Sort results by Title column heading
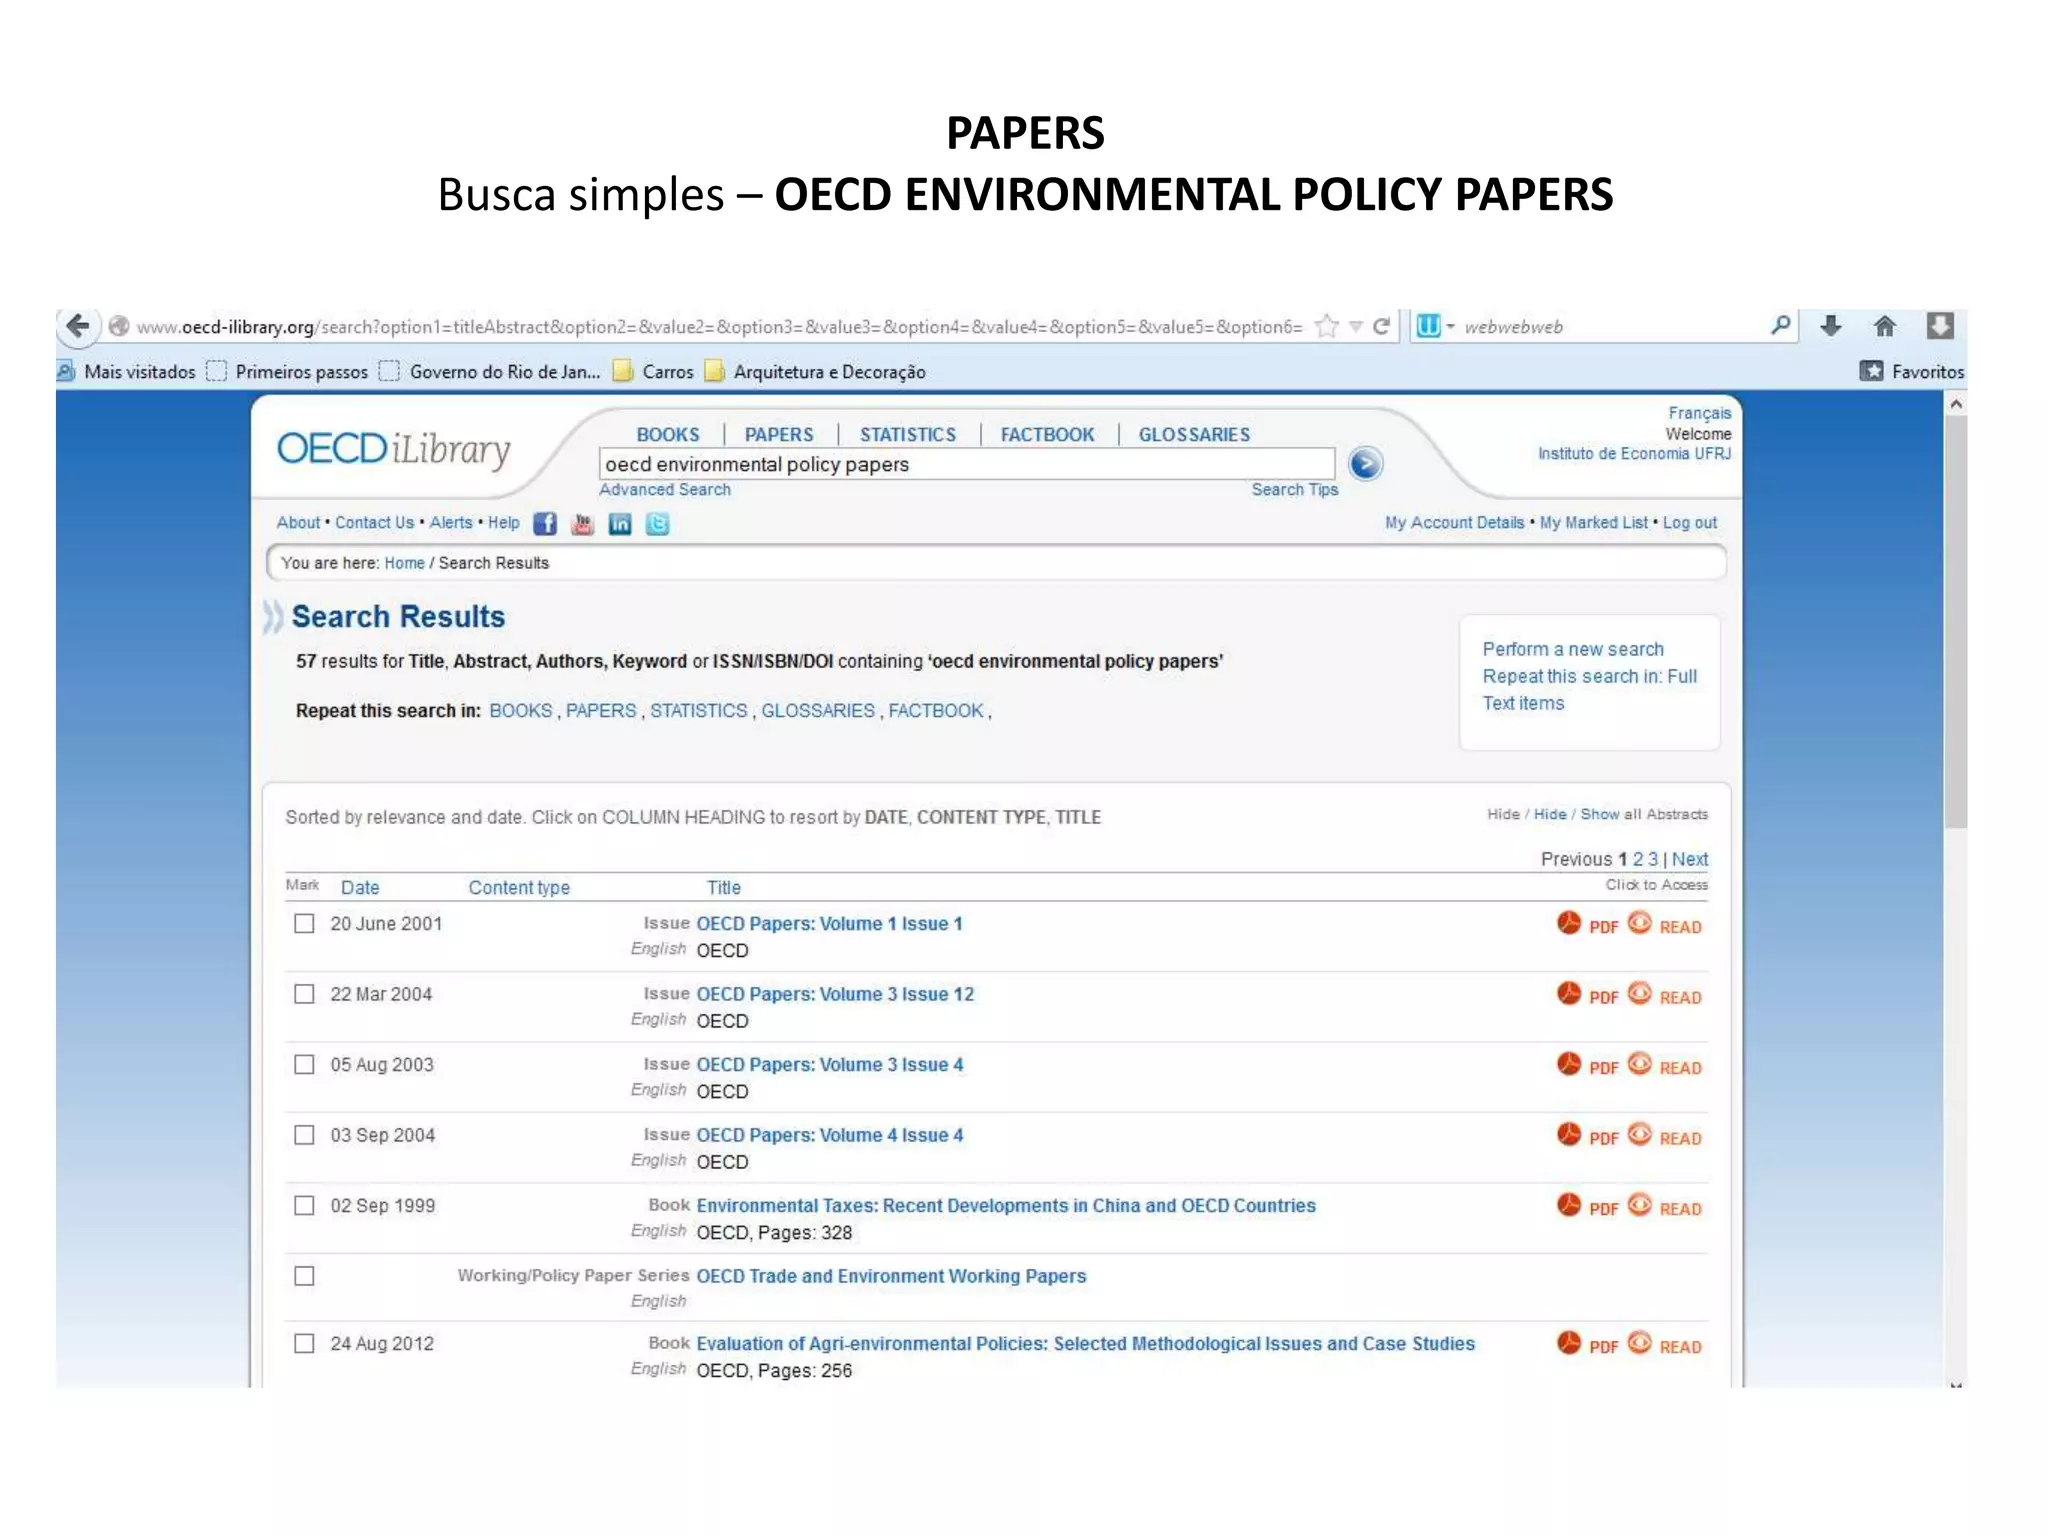This screenshot has height=1536, width=2048. 724,887
